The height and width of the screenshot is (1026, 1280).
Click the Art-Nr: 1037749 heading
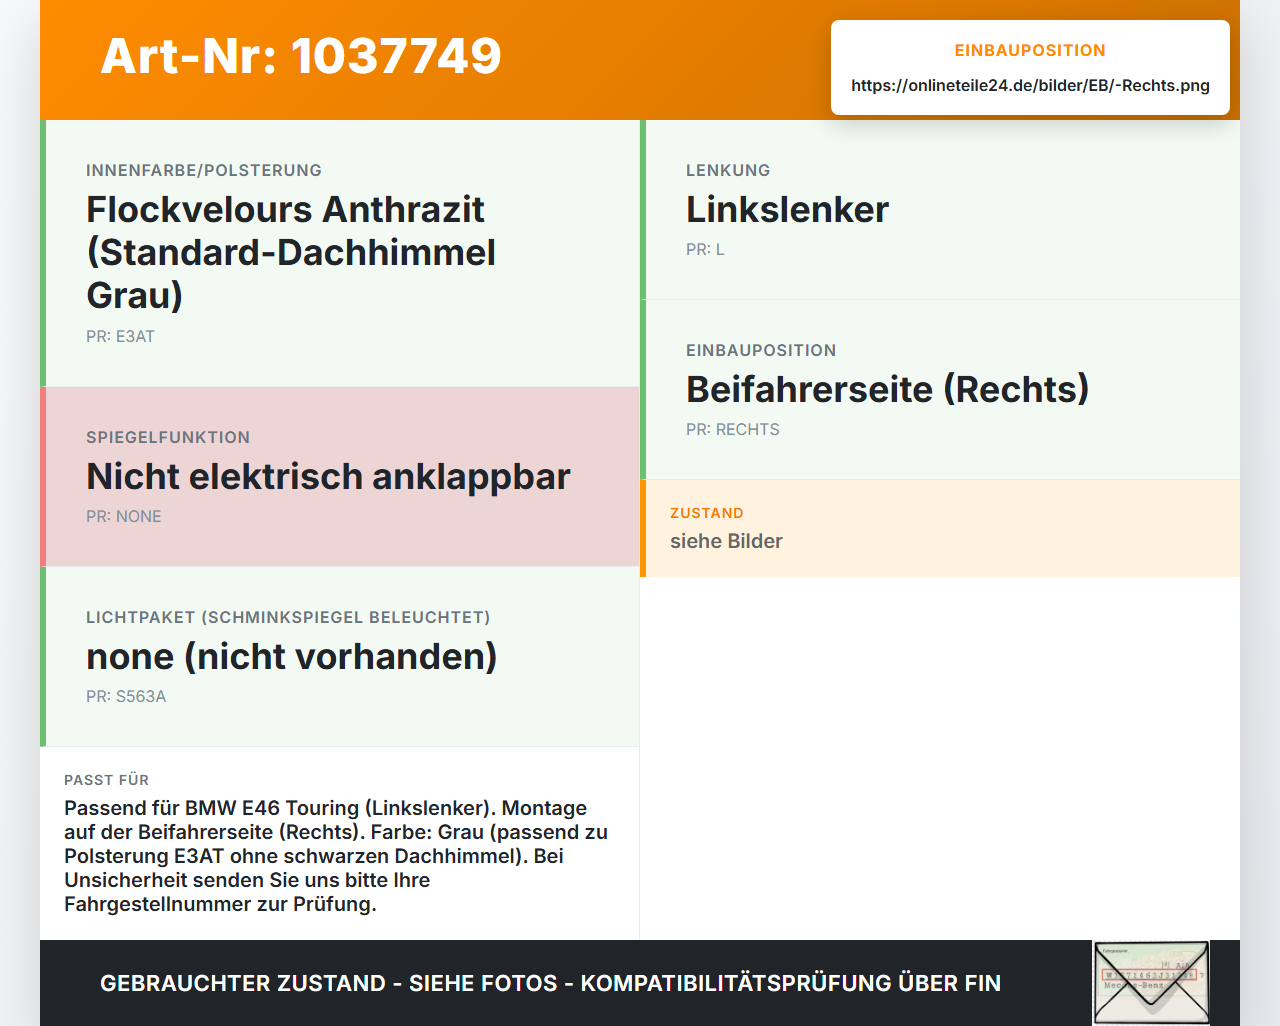(x=301, y=56)
